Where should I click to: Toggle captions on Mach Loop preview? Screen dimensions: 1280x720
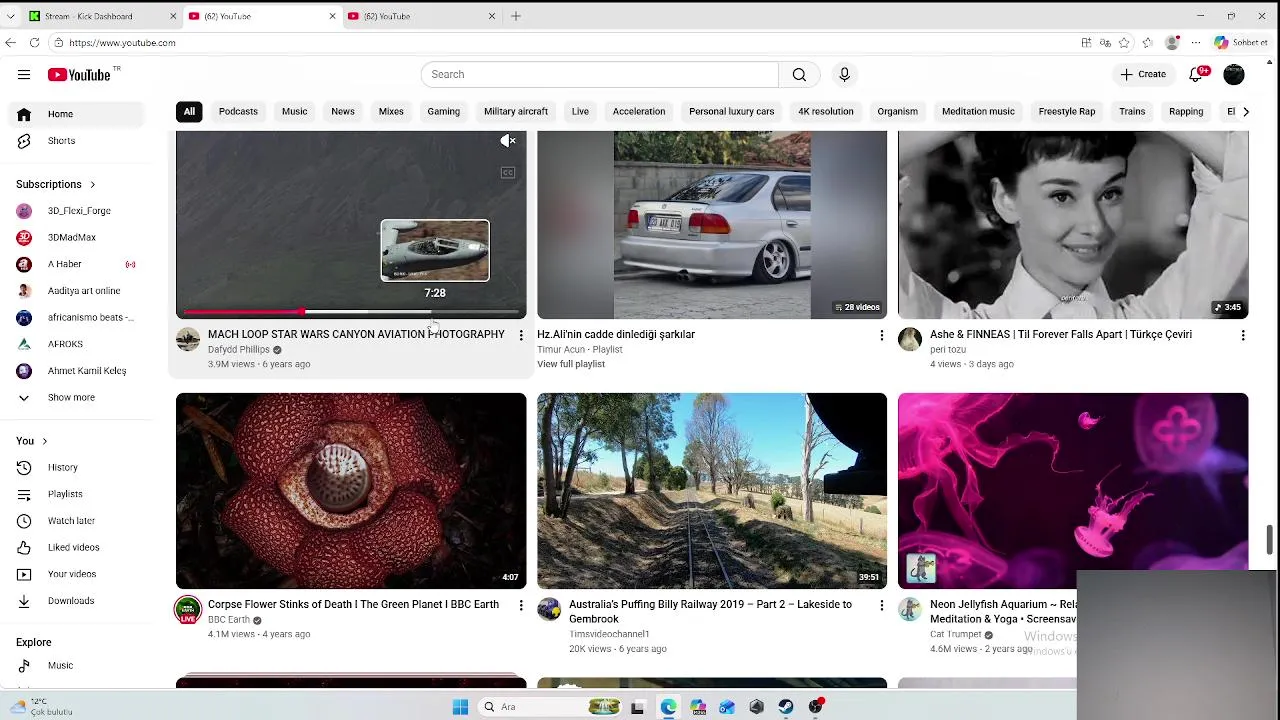508,173
